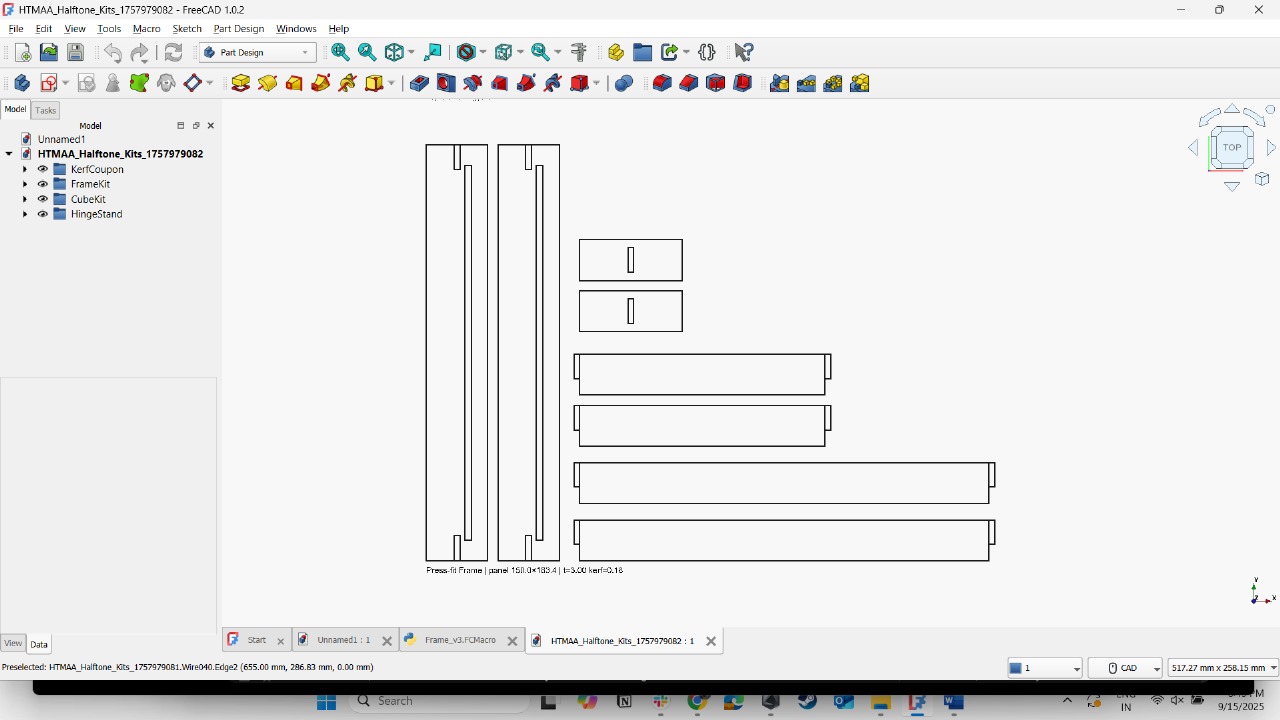Open the CAD navigation style dropdown
Screen dimensions: 1280x720
pyautogui.click(x=1126, y=668)
